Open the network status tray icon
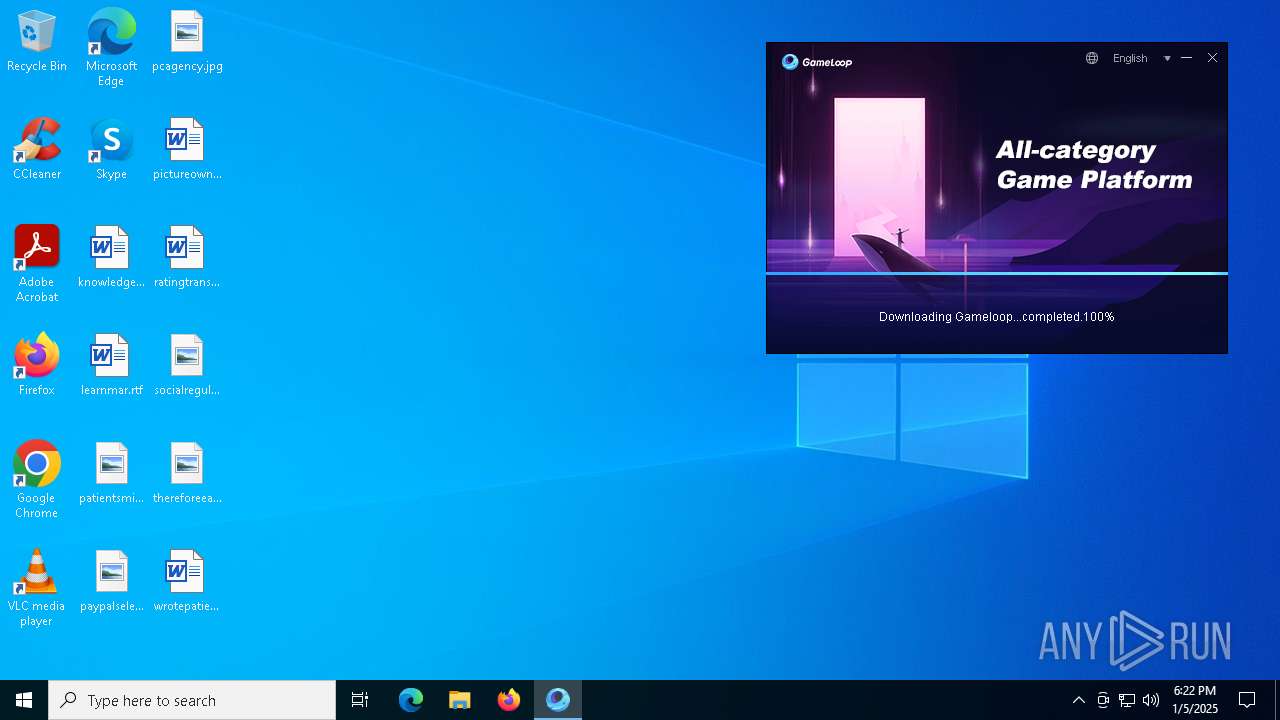1280x720 pixels. coord(1127,700)
